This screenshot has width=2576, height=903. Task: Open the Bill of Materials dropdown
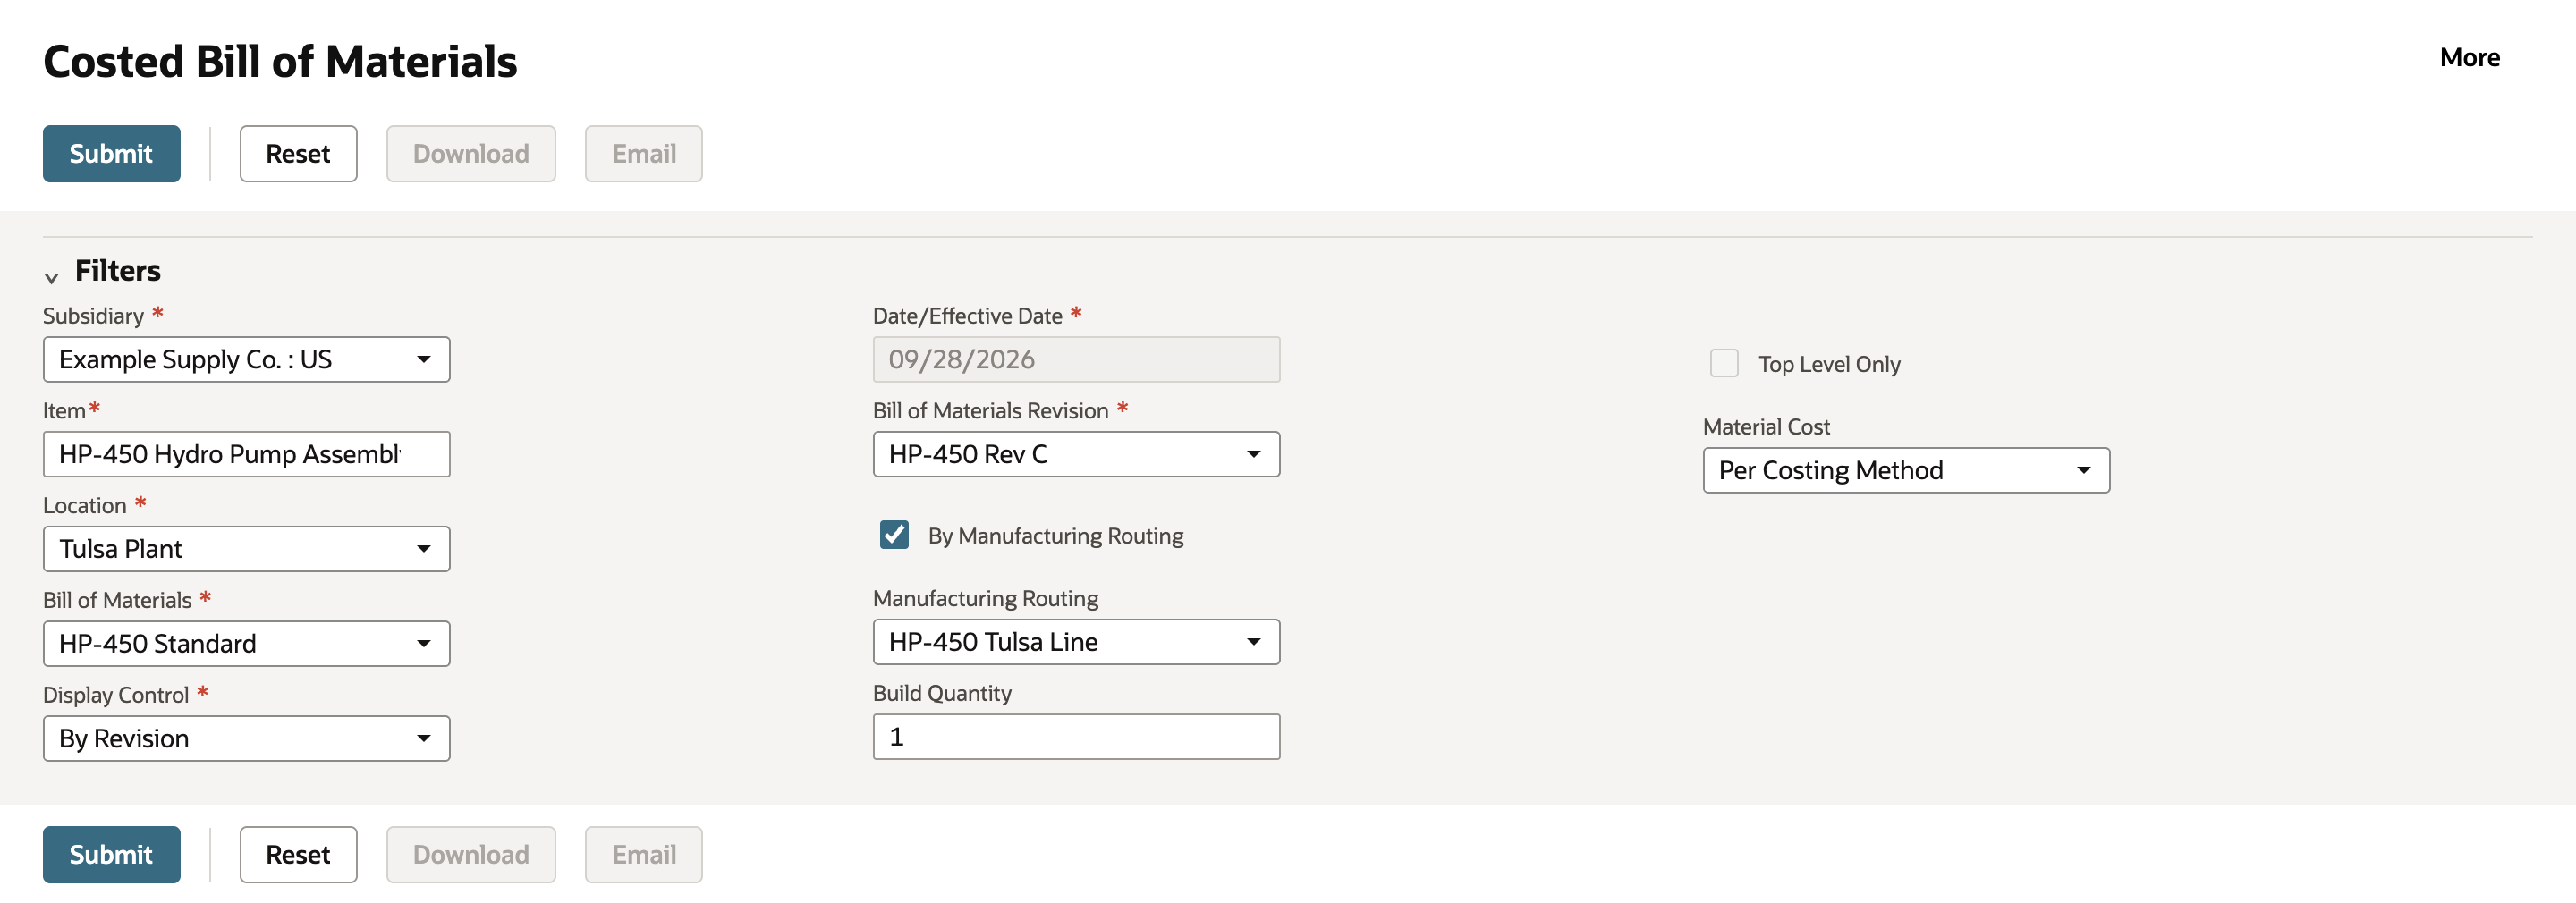click(246, 643)
